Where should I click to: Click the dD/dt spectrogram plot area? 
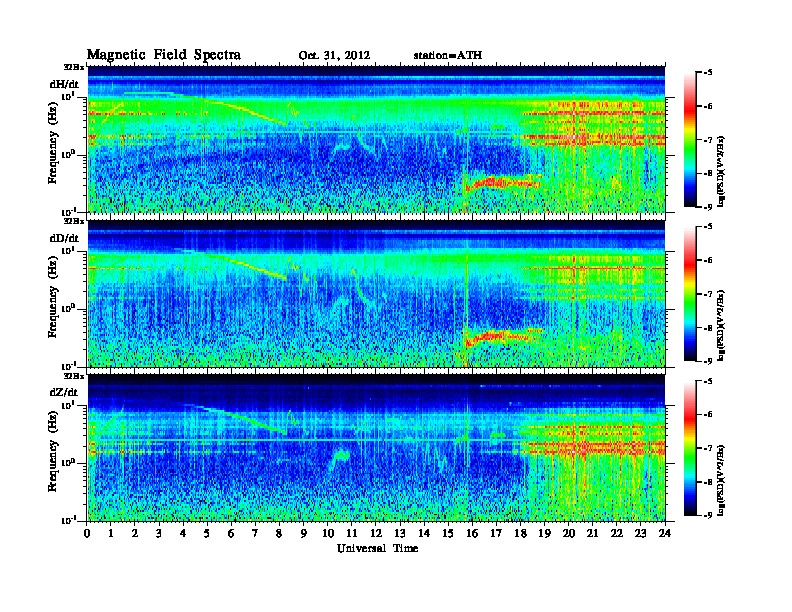376,293
